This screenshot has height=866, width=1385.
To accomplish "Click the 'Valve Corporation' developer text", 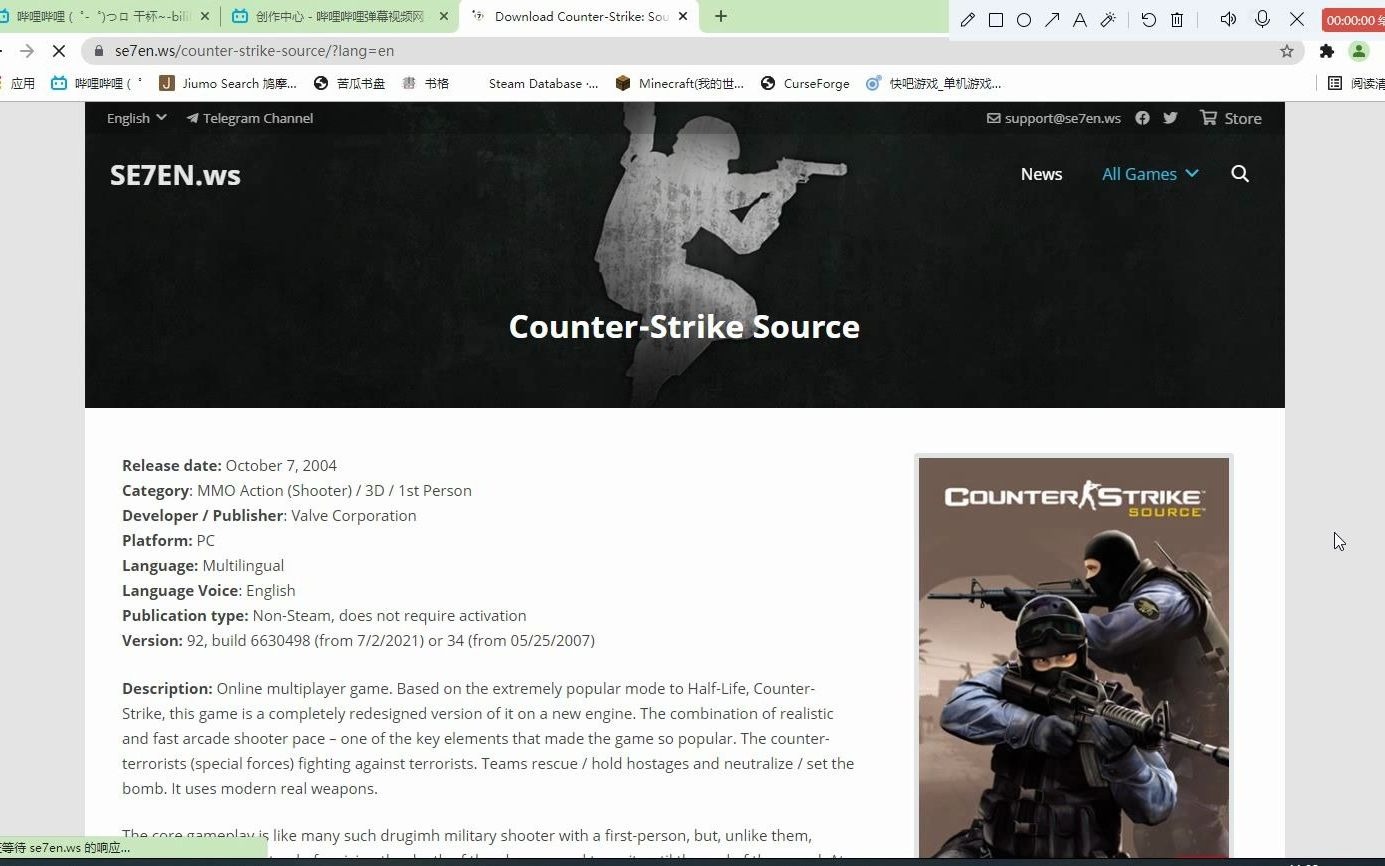I will (x=354, y=515).
